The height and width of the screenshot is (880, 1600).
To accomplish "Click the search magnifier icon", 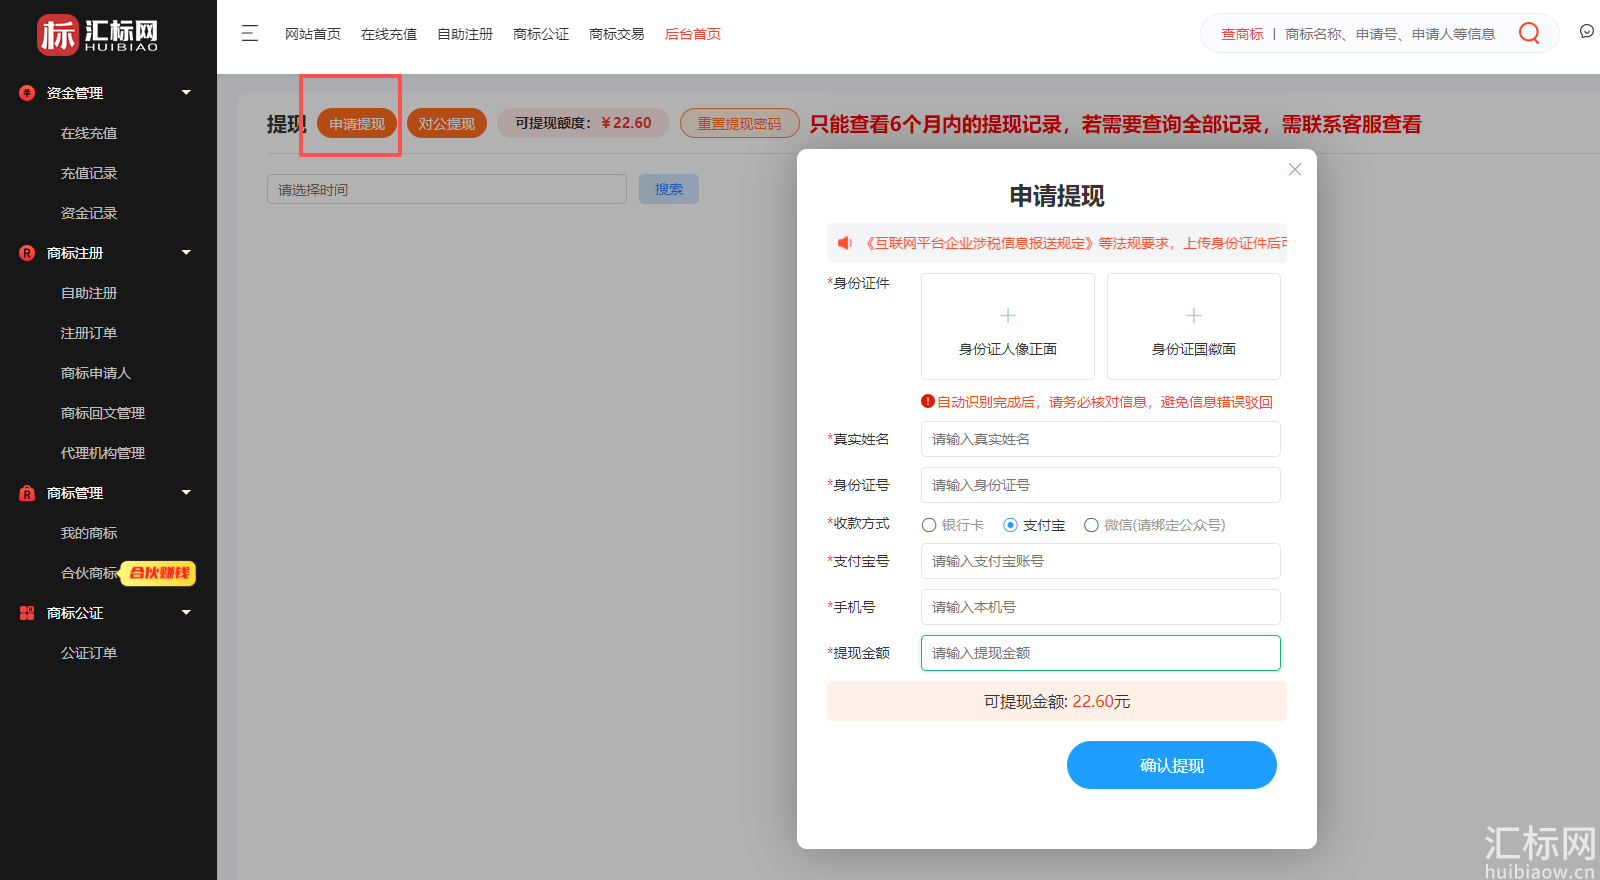I will pyautogui.click(x=1529, y=33).
